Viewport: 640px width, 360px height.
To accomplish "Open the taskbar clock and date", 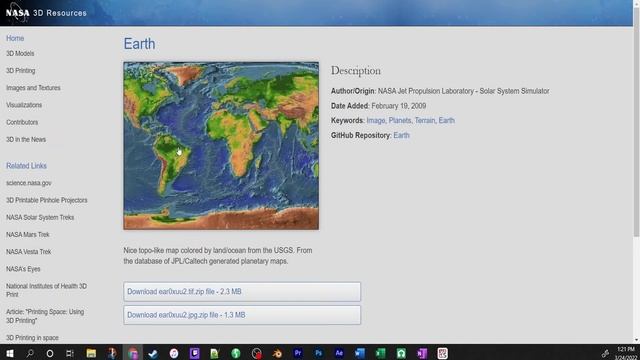I will pos(626,353).
